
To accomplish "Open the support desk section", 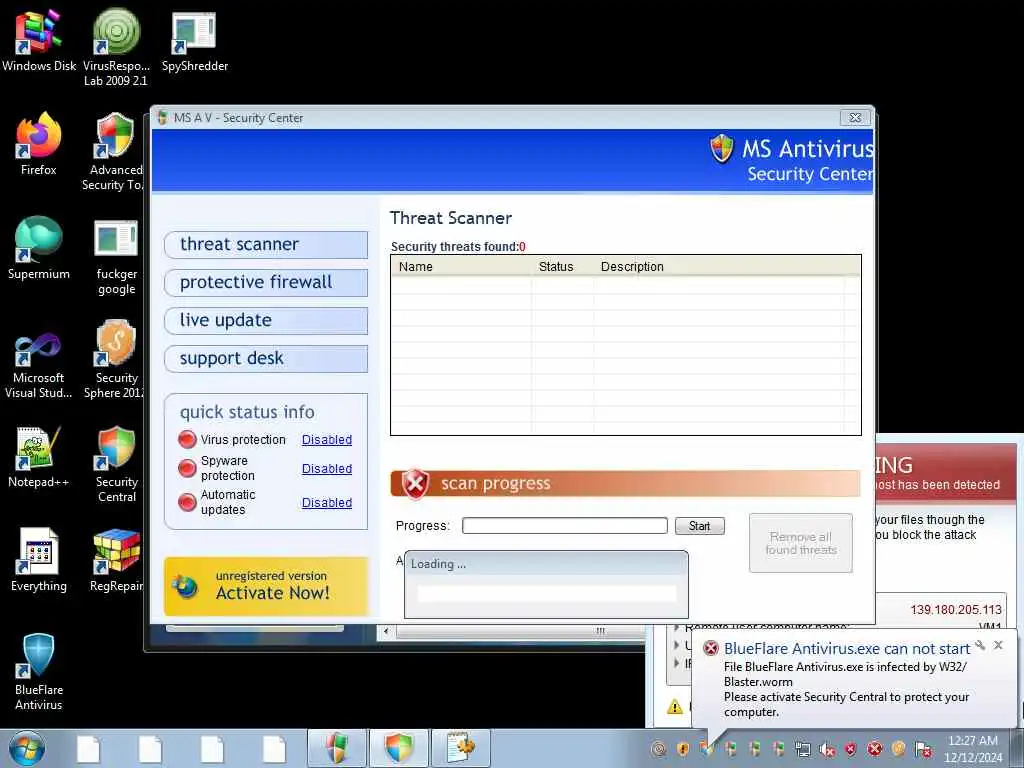I will [x=266, y=359].
